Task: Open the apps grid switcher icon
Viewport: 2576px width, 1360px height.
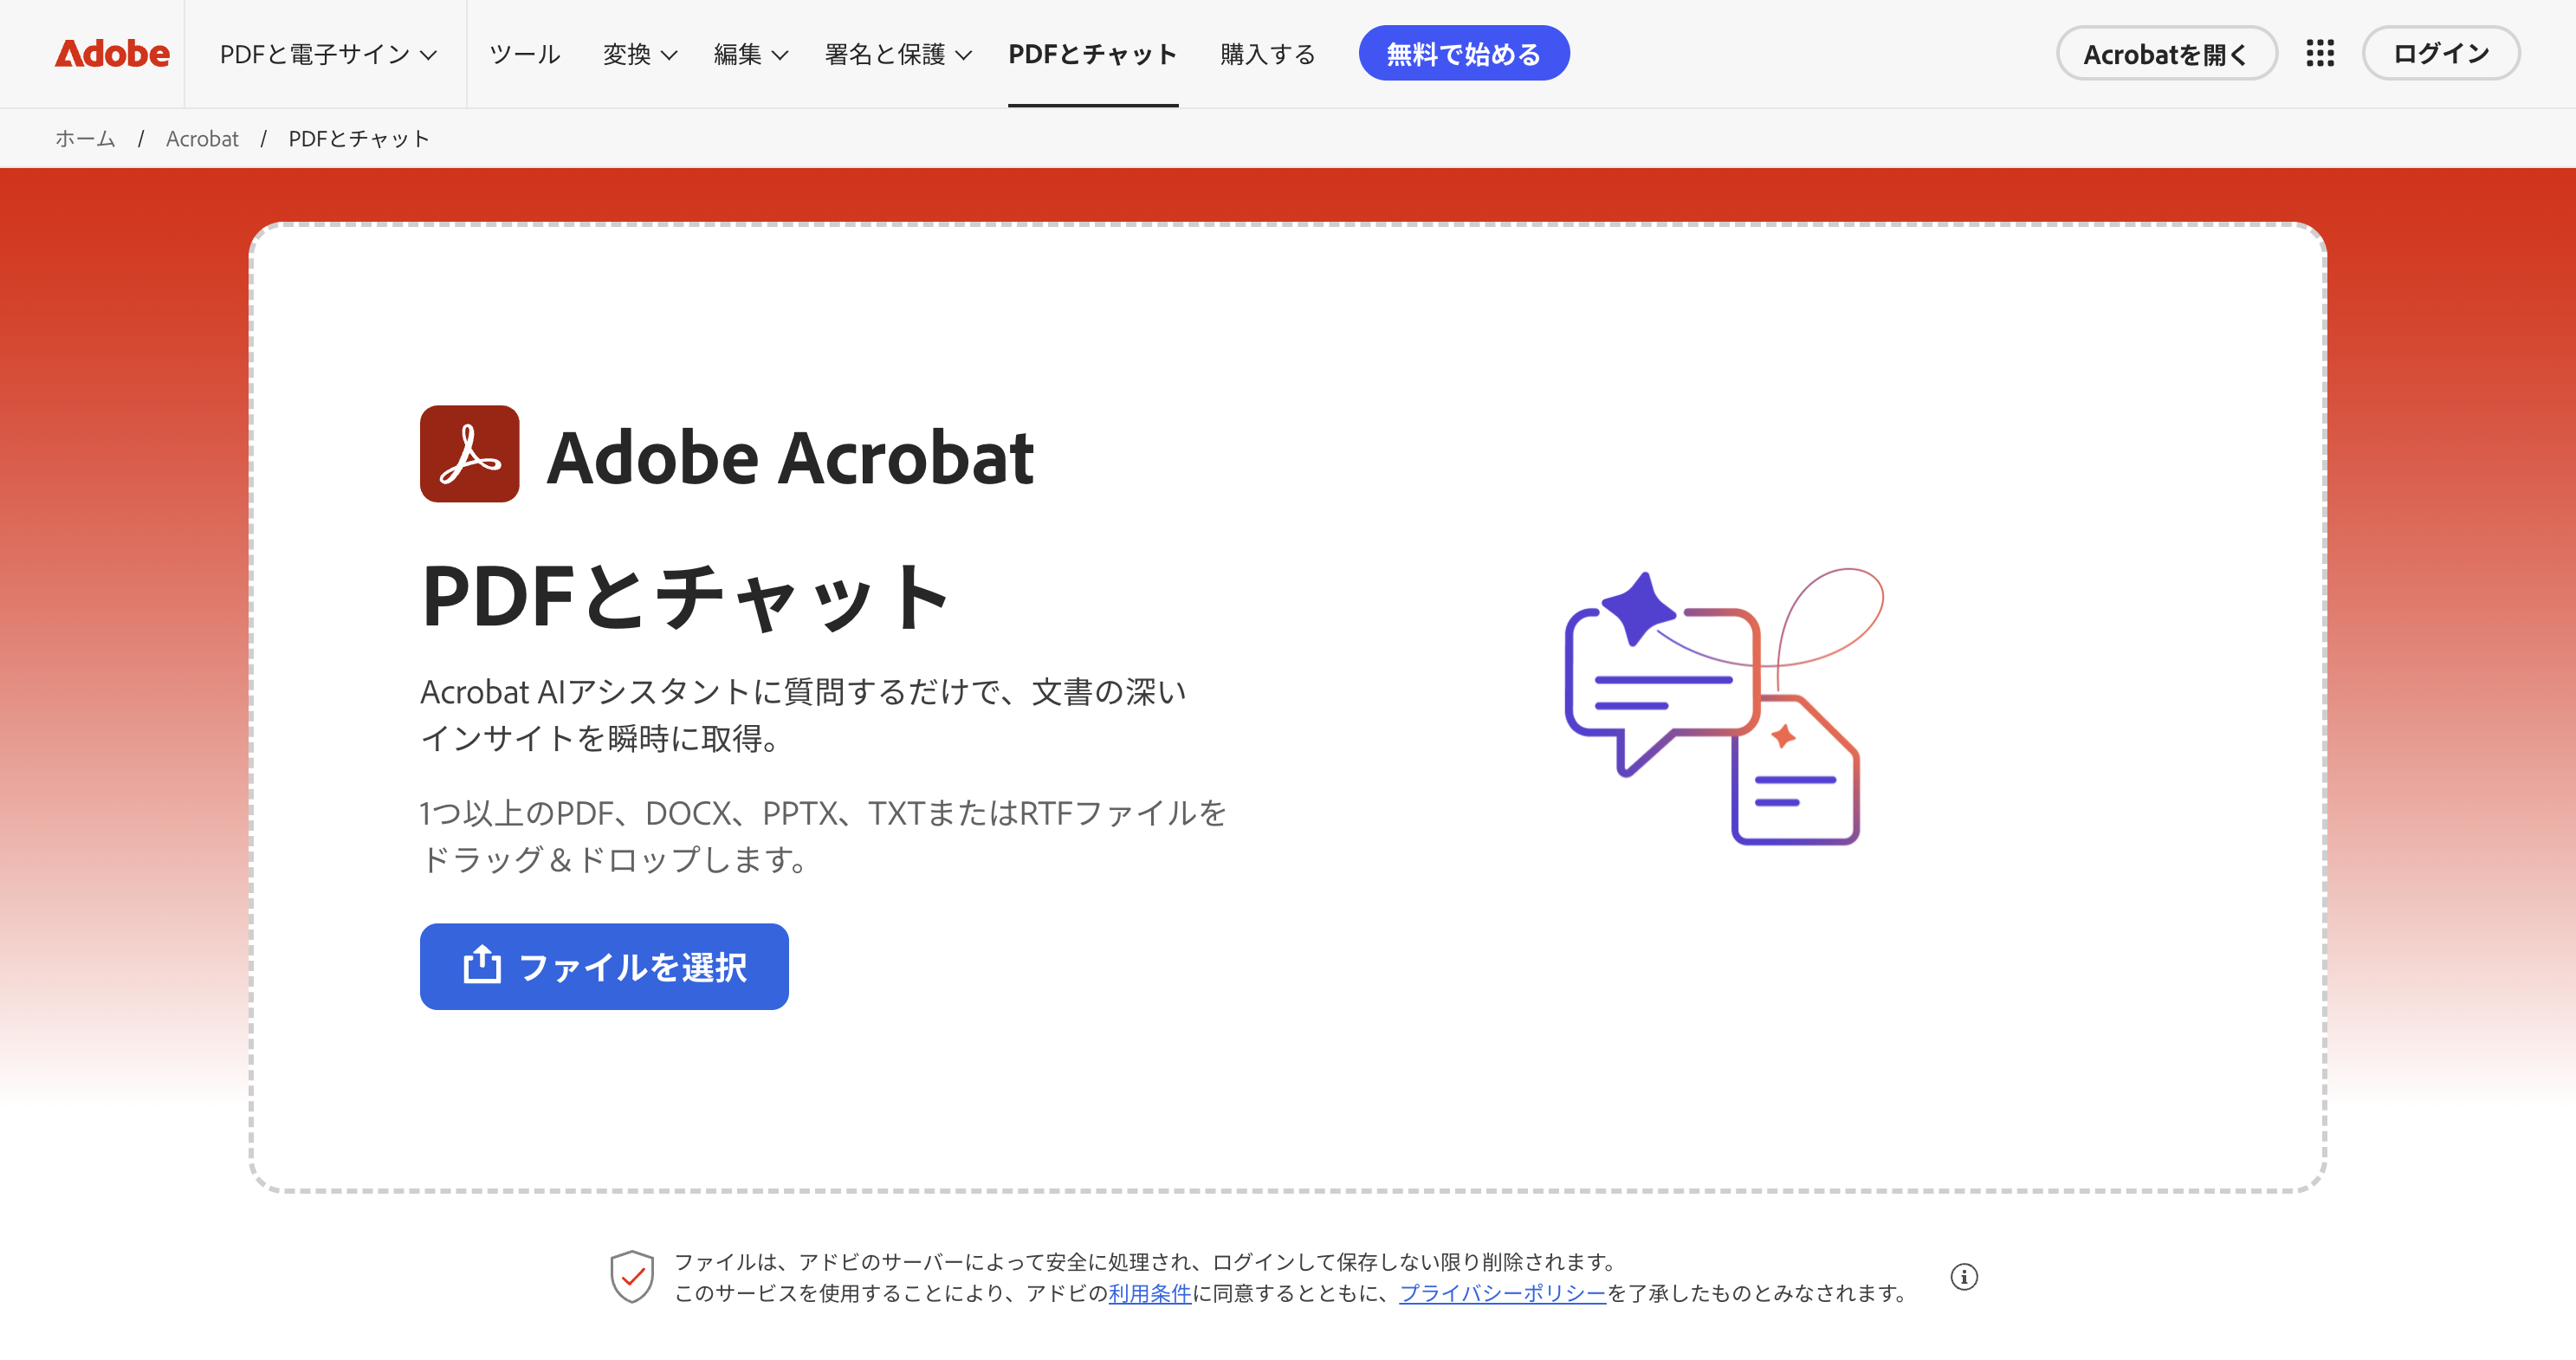Action: (2320, 53)
